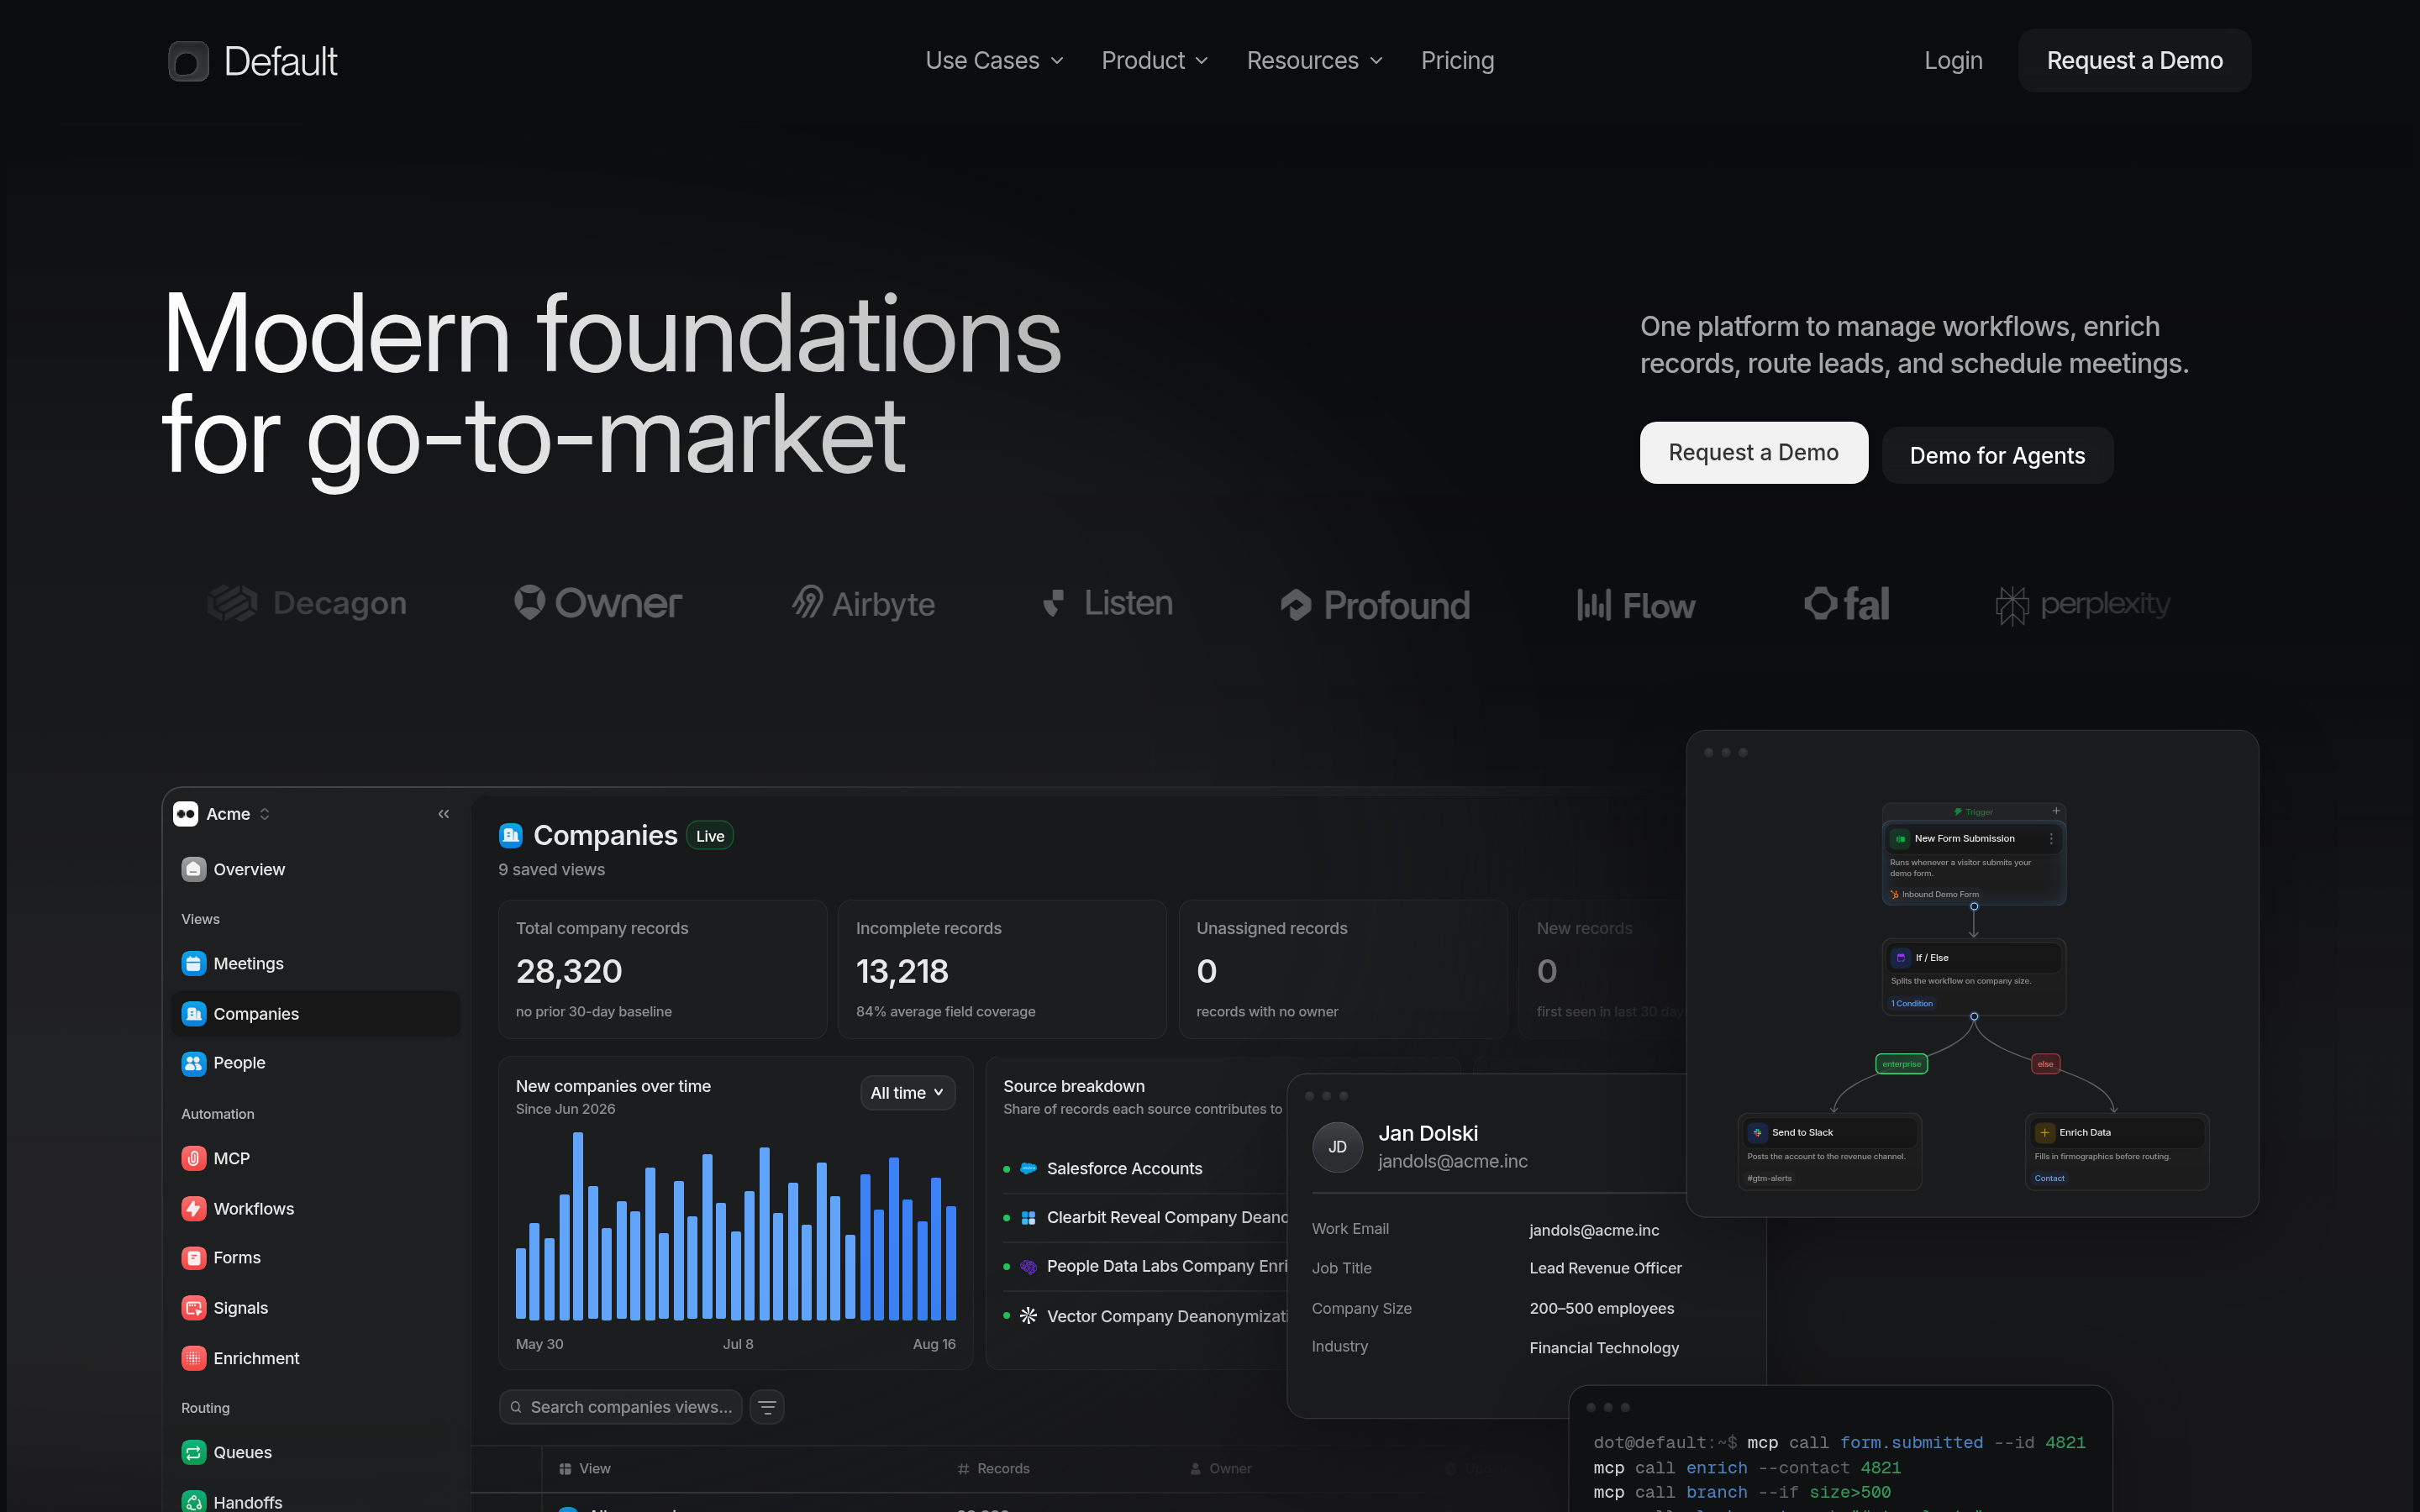Expand the Product dropdown

coord(1154,61)
